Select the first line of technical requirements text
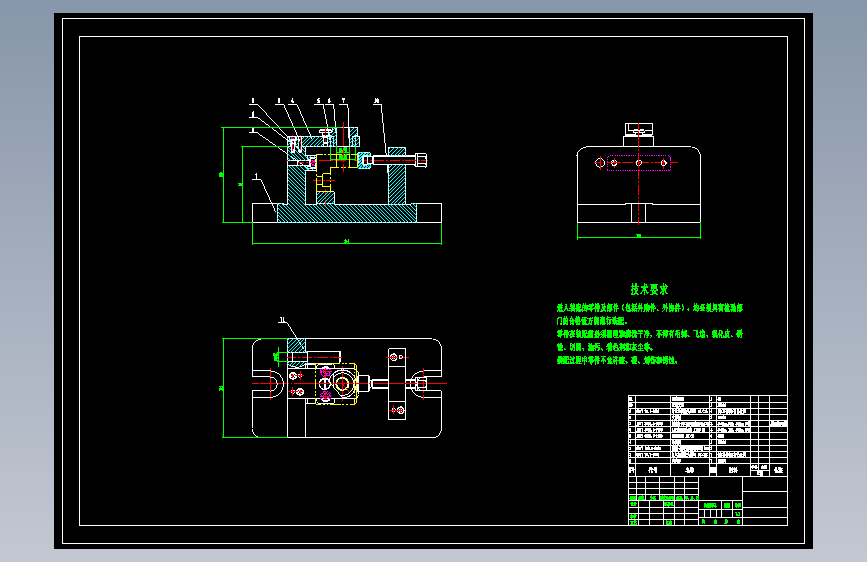 (x=650, y=308)
